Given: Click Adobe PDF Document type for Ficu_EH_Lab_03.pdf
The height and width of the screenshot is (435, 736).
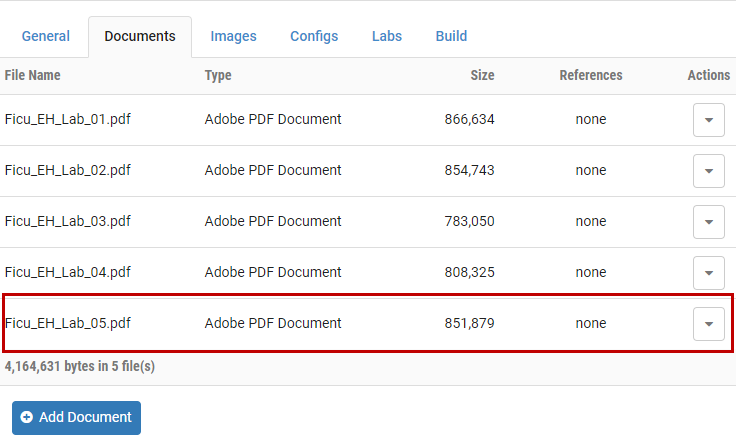Looking at the screenshot, I should coord(273,221).
